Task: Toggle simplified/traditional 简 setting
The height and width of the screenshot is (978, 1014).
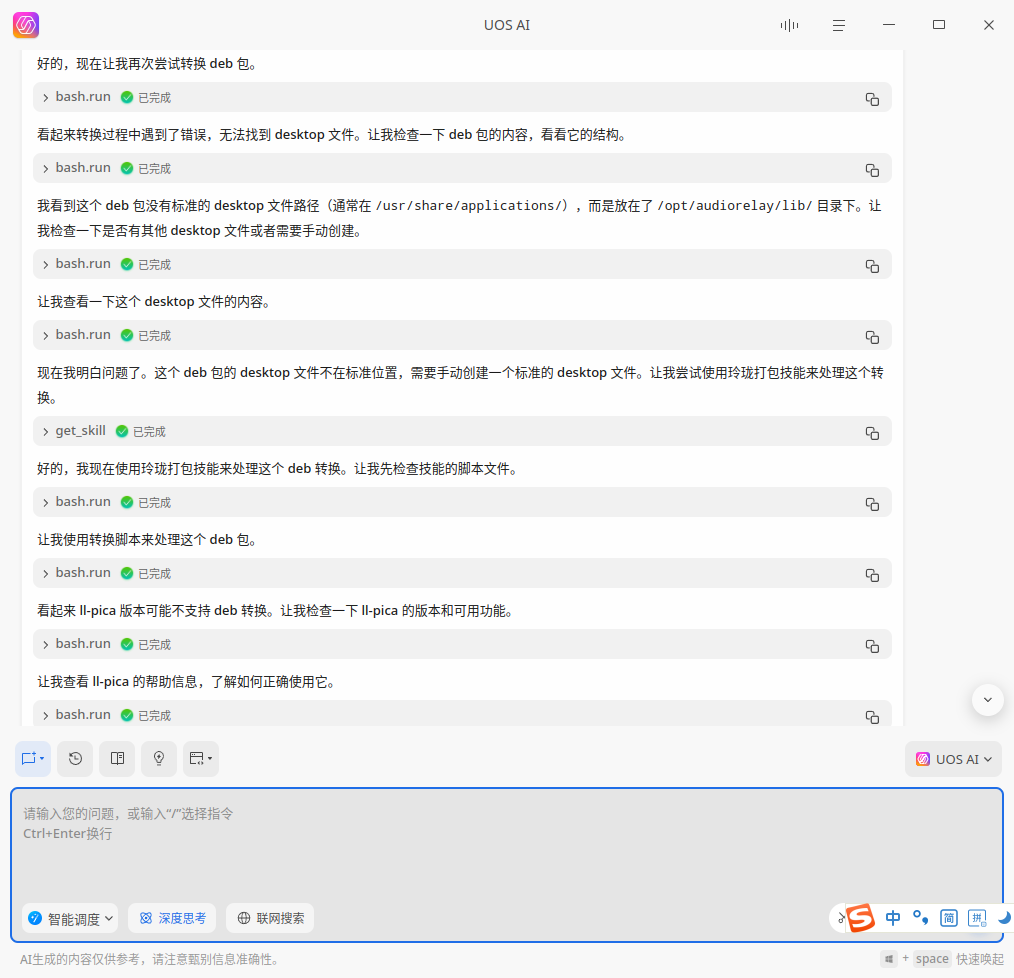Action: point(949,918)
